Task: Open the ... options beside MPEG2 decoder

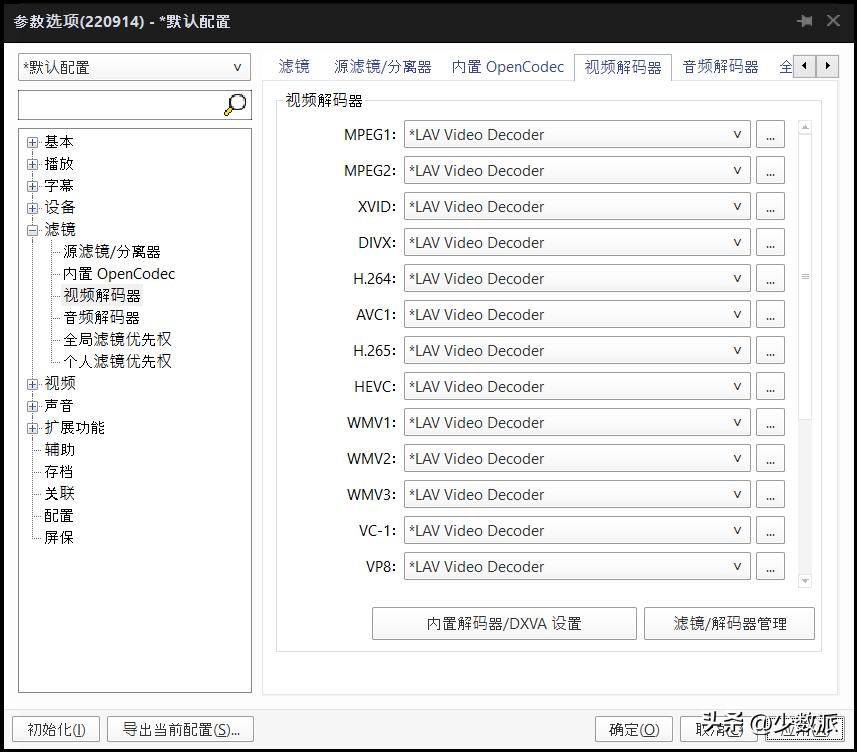Action: [770, 170]
